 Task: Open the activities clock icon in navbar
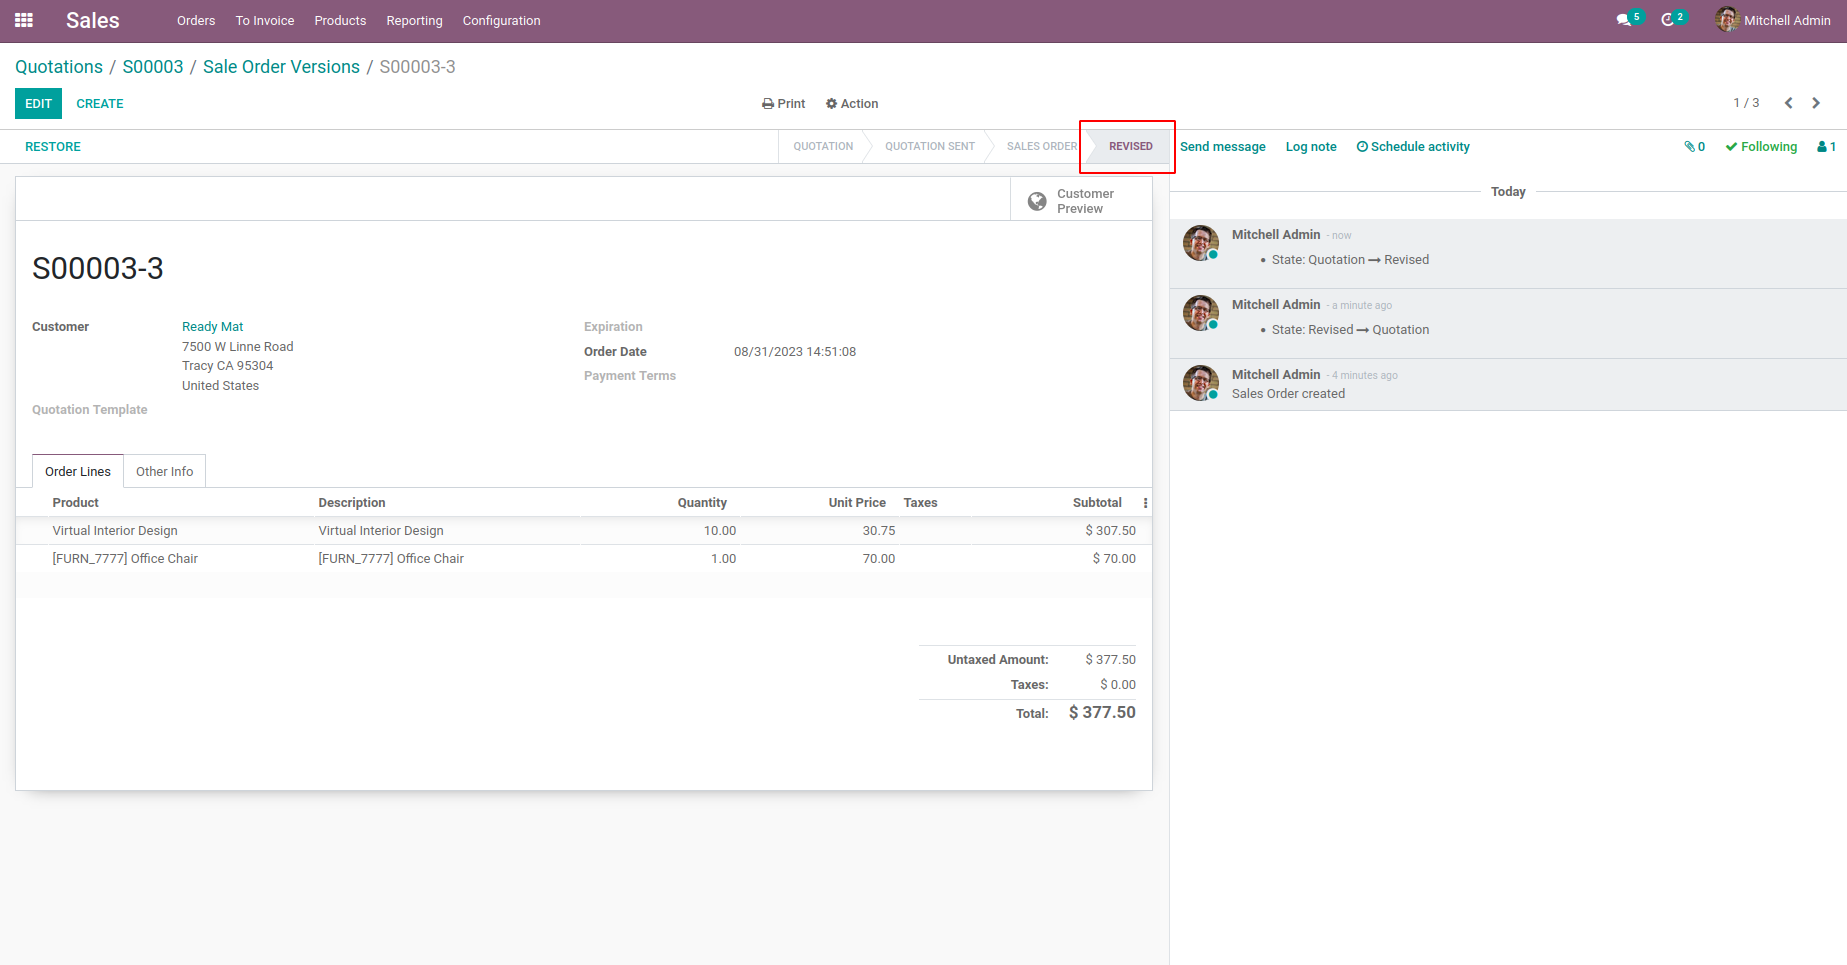pos(1667,20)
